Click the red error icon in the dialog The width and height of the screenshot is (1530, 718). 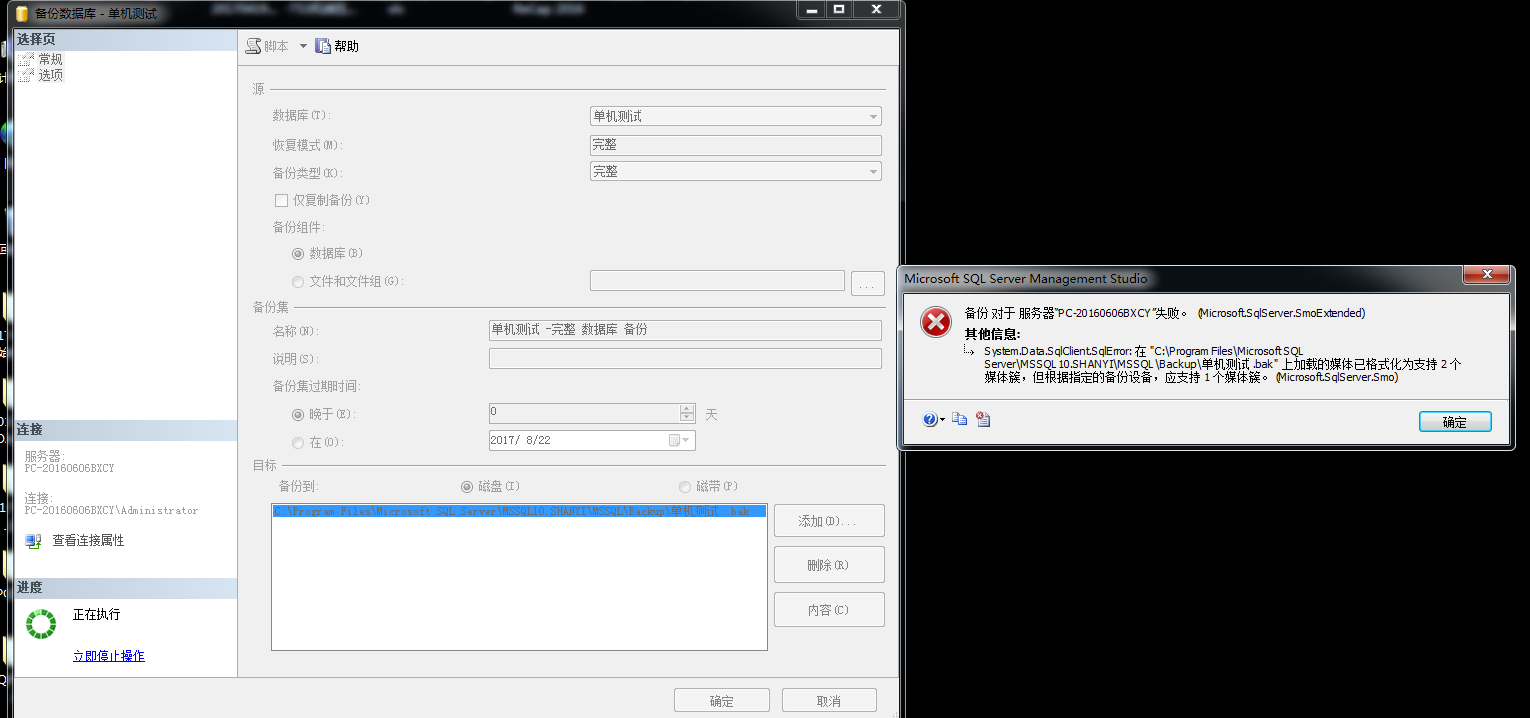point(936,321)
